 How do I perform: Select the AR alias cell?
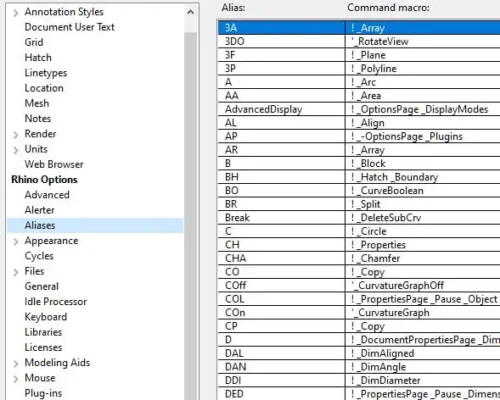point(282,150)
